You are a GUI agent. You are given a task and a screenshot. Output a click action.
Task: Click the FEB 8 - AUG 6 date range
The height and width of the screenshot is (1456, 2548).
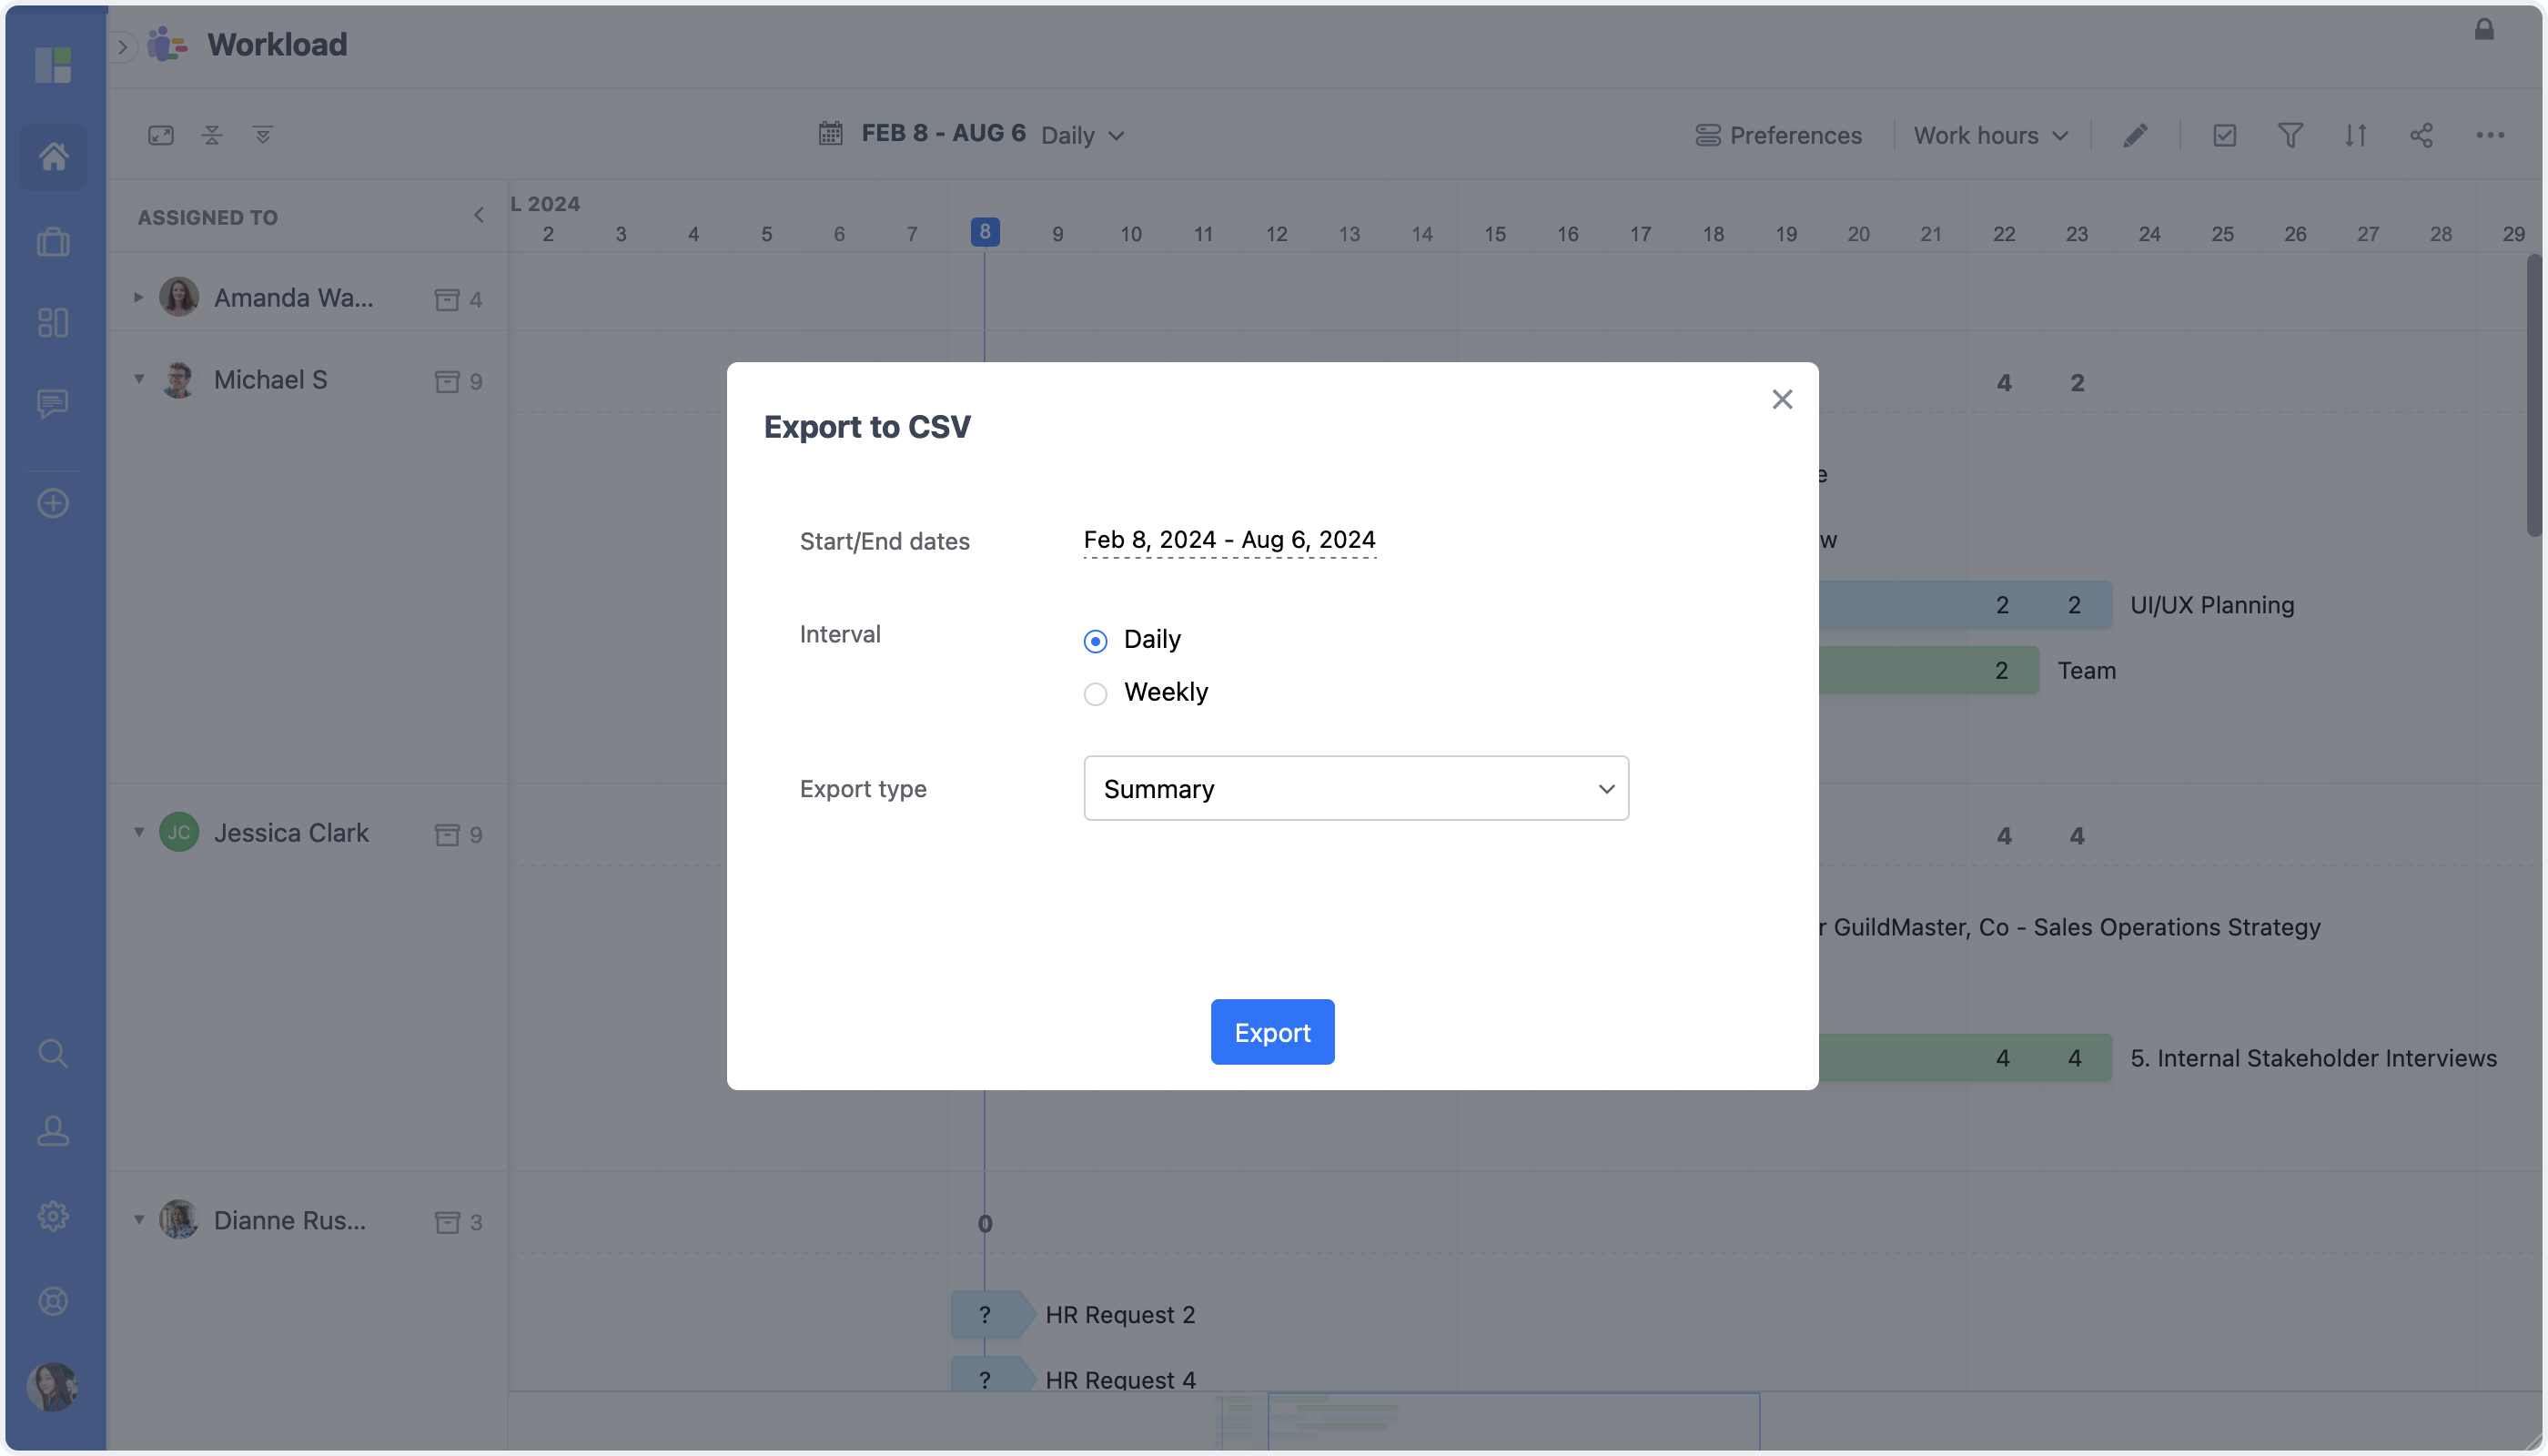943,133
